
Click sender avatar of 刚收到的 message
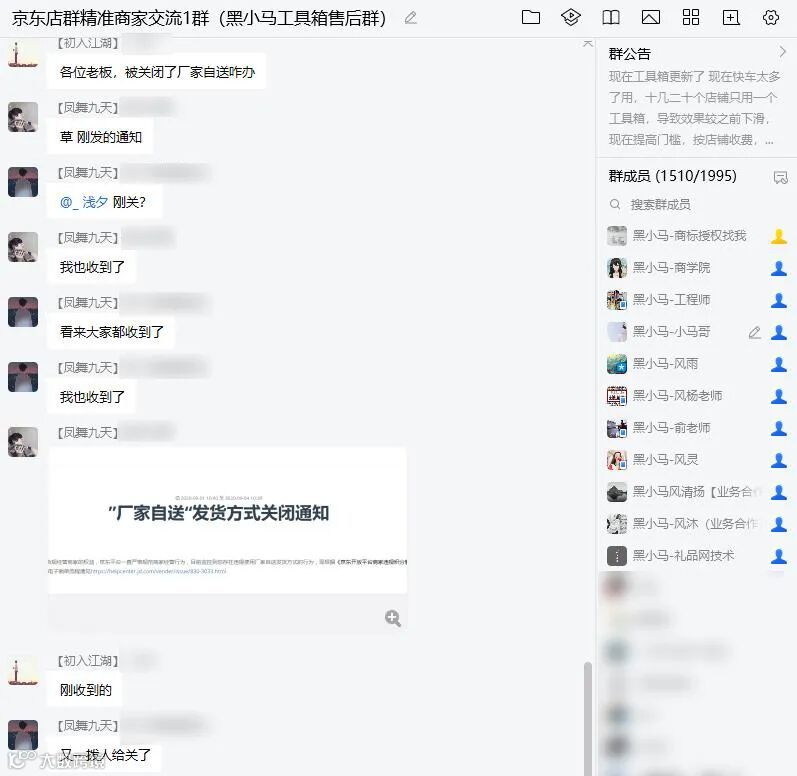23,670
